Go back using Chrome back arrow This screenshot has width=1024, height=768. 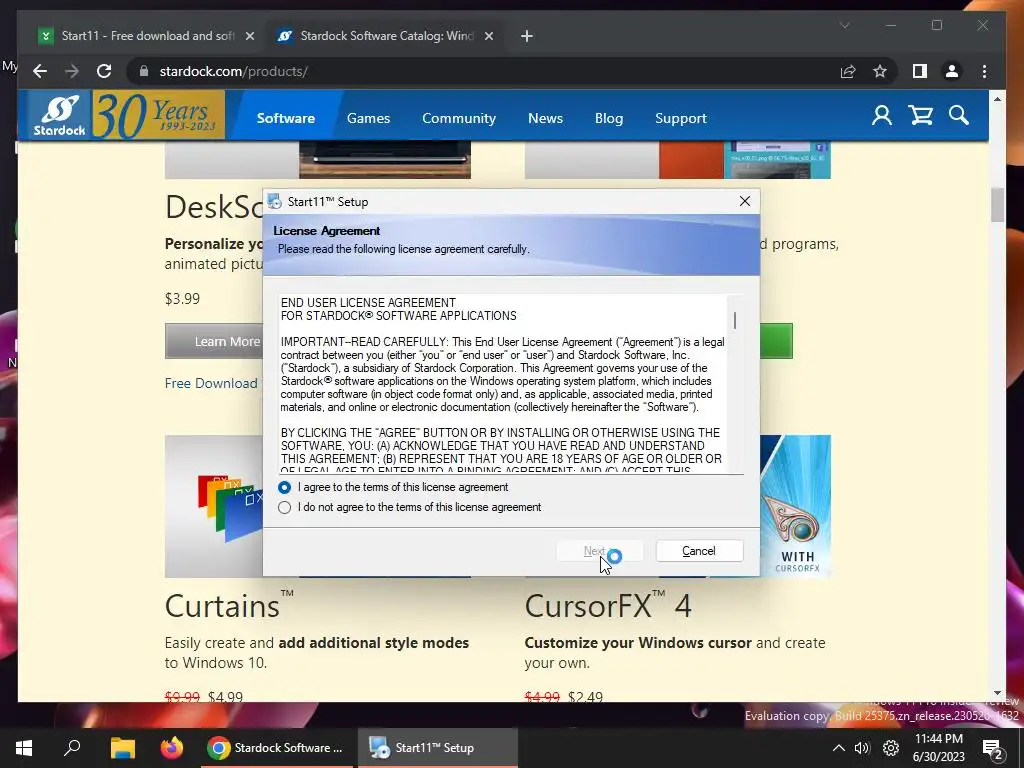coord(40,71)
